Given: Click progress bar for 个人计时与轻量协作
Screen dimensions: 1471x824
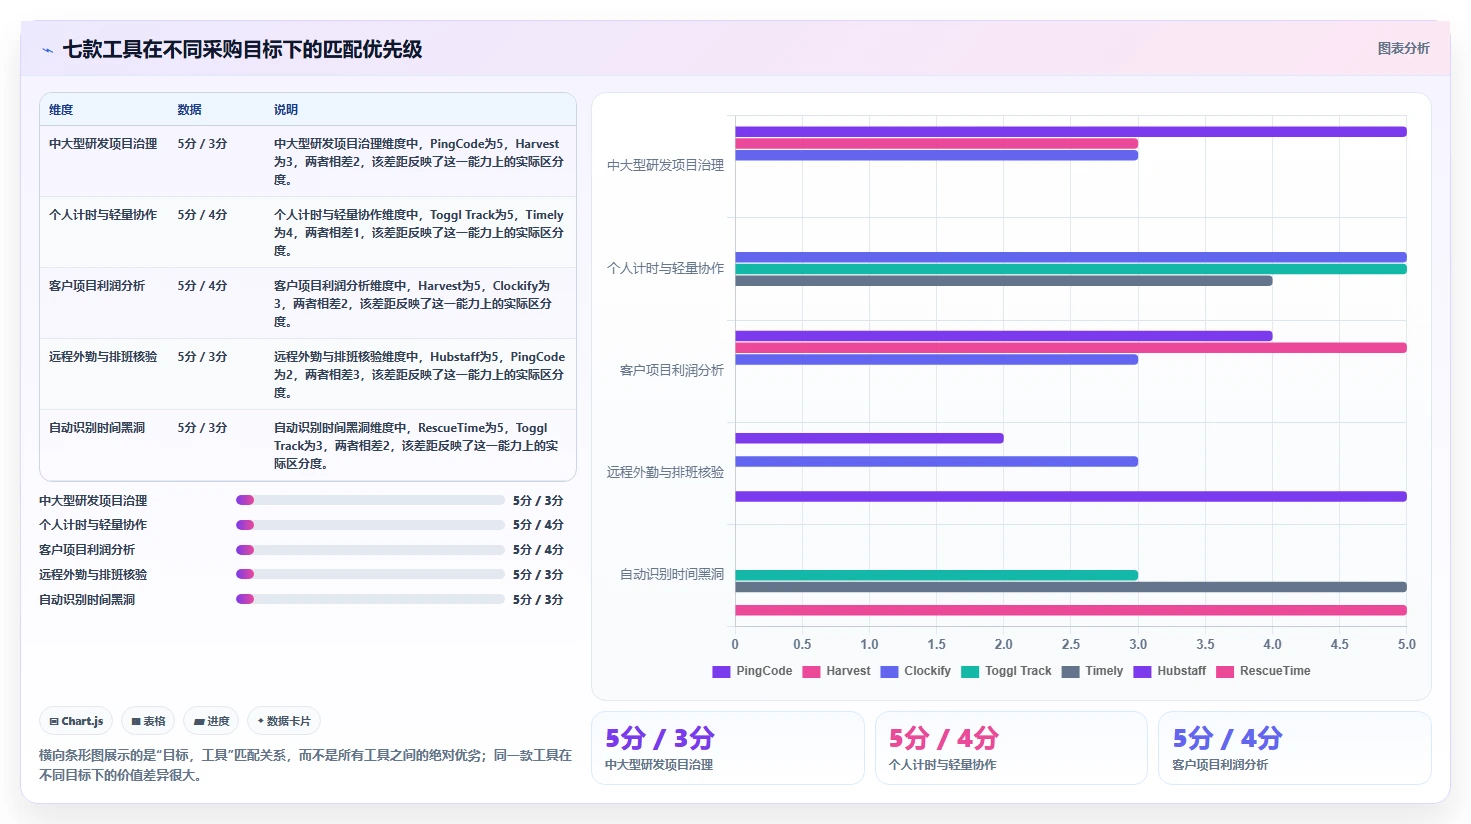Looking at the screenshot, I should click(x=370, y=525).
